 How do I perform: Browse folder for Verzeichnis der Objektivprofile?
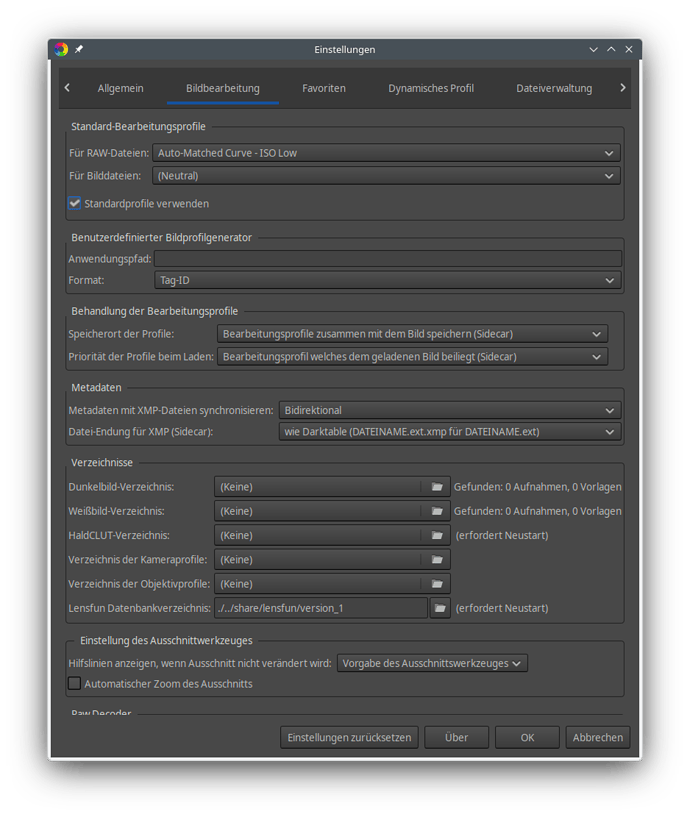(x=437, y=584)
